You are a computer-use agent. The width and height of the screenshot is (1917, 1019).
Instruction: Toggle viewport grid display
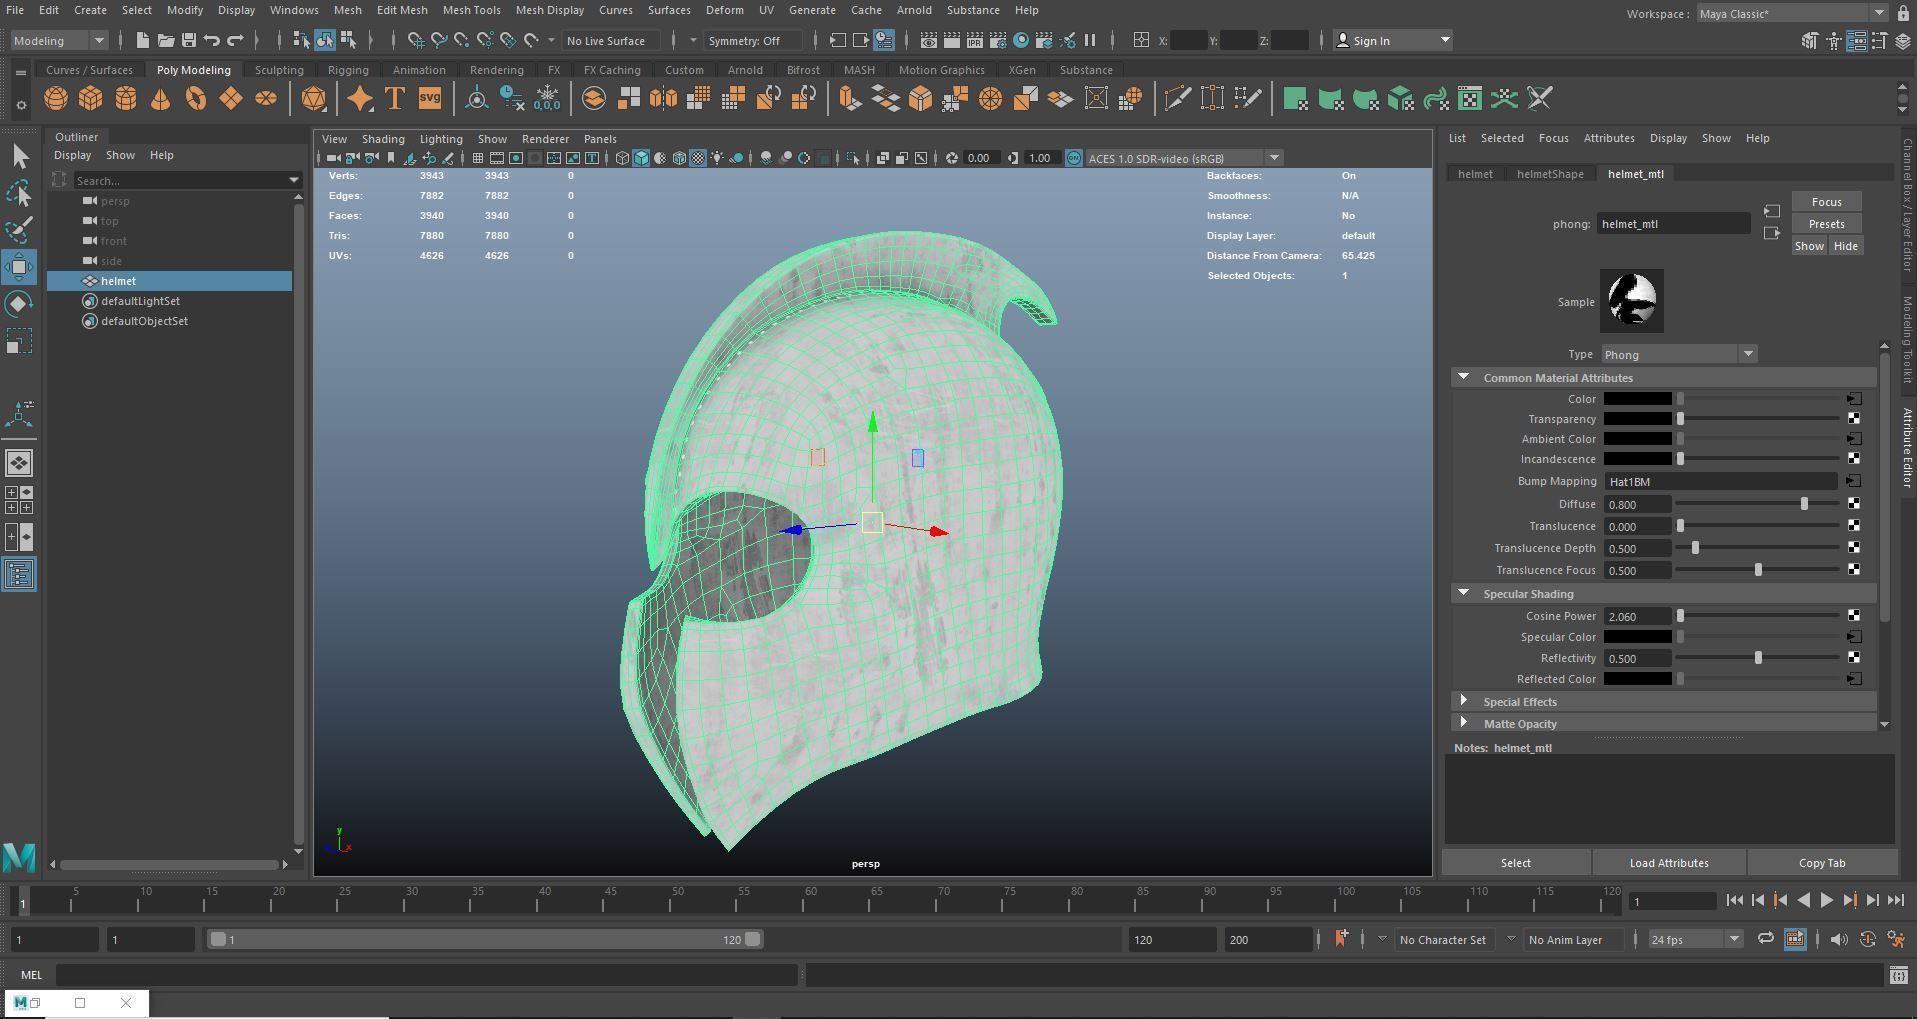tap(478, 158)
